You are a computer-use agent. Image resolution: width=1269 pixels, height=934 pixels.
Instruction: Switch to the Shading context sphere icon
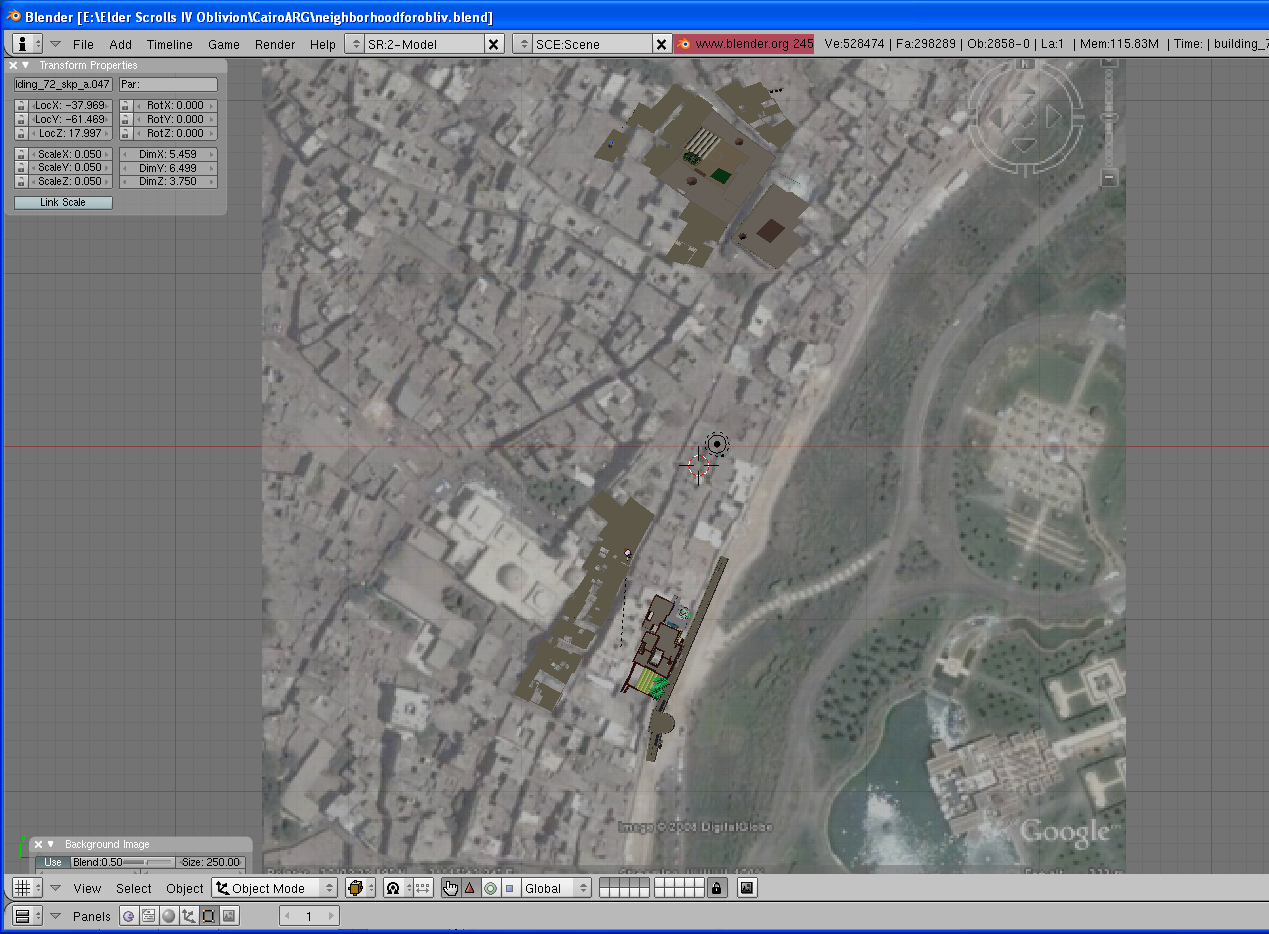coord(168,916)
